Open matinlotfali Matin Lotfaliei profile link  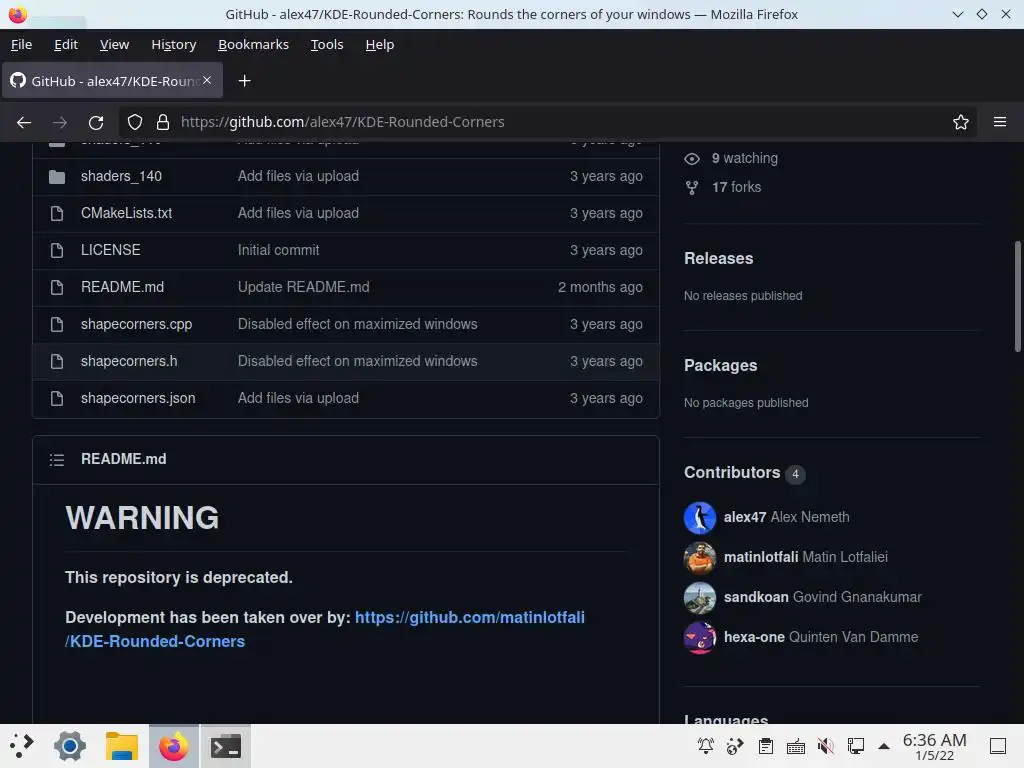[x=806, y=557]
